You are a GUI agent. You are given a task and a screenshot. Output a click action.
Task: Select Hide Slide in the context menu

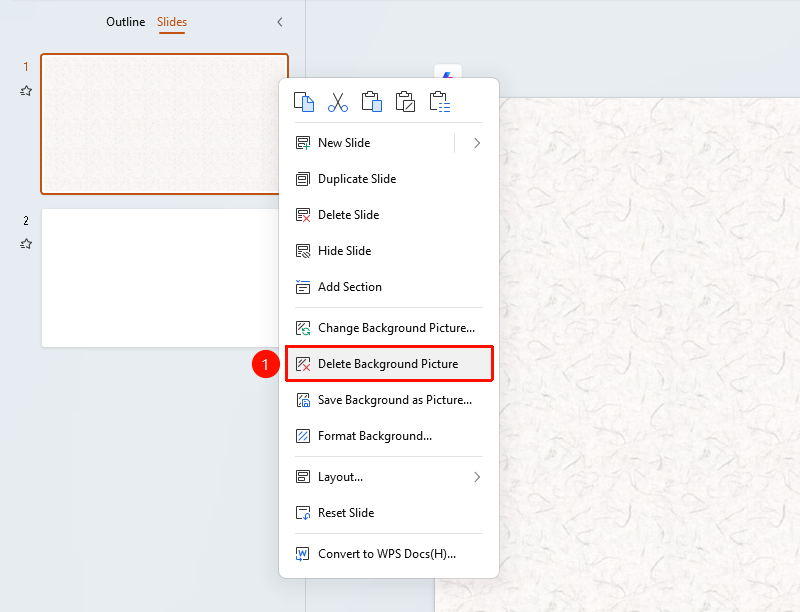pyautogui.click(x=389, y=251)
